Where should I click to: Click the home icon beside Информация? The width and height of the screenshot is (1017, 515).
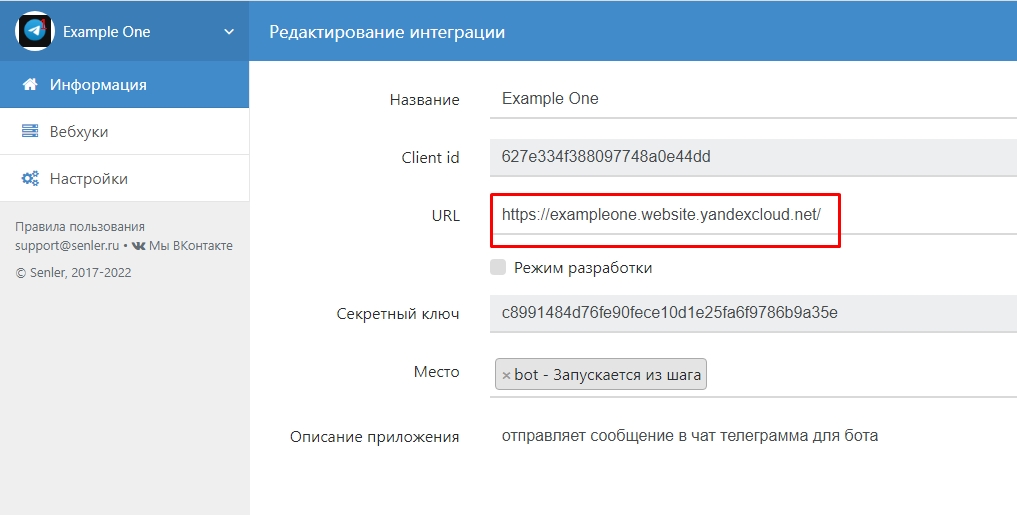click(x=30, y=85)
